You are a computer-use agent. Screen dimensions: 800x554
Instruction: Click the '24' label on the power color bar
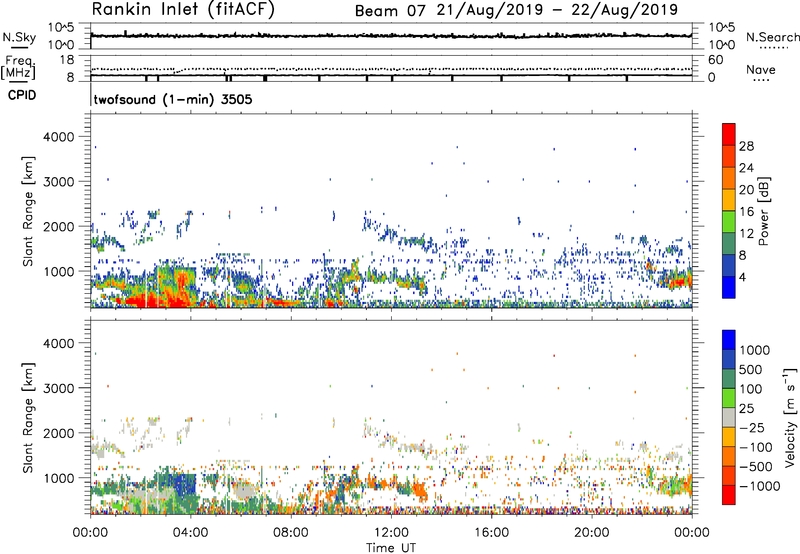[746, 168]
